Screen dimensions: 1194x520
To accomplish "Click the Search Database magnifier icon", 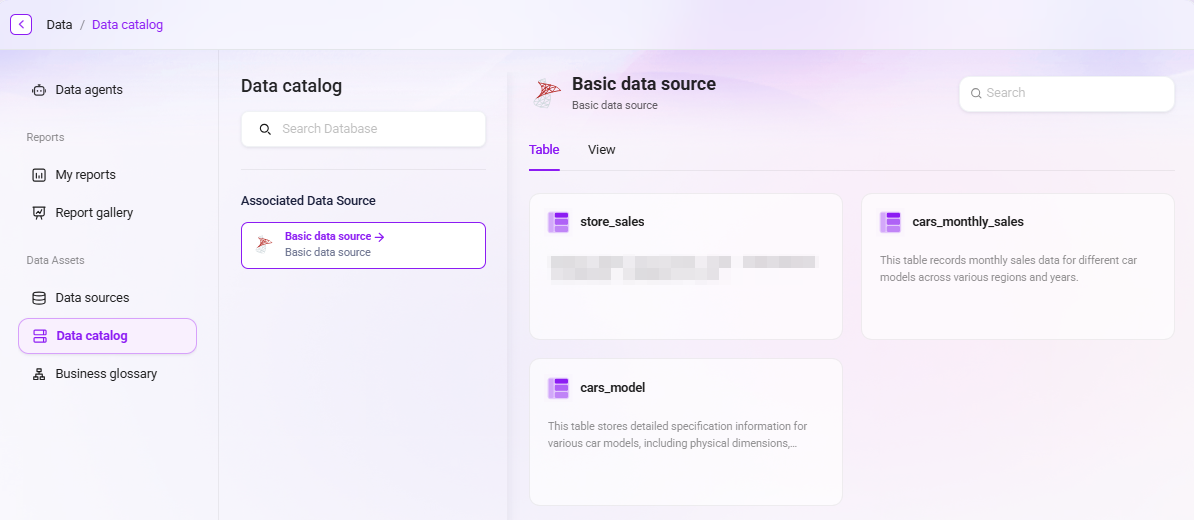I will (265, 129).
